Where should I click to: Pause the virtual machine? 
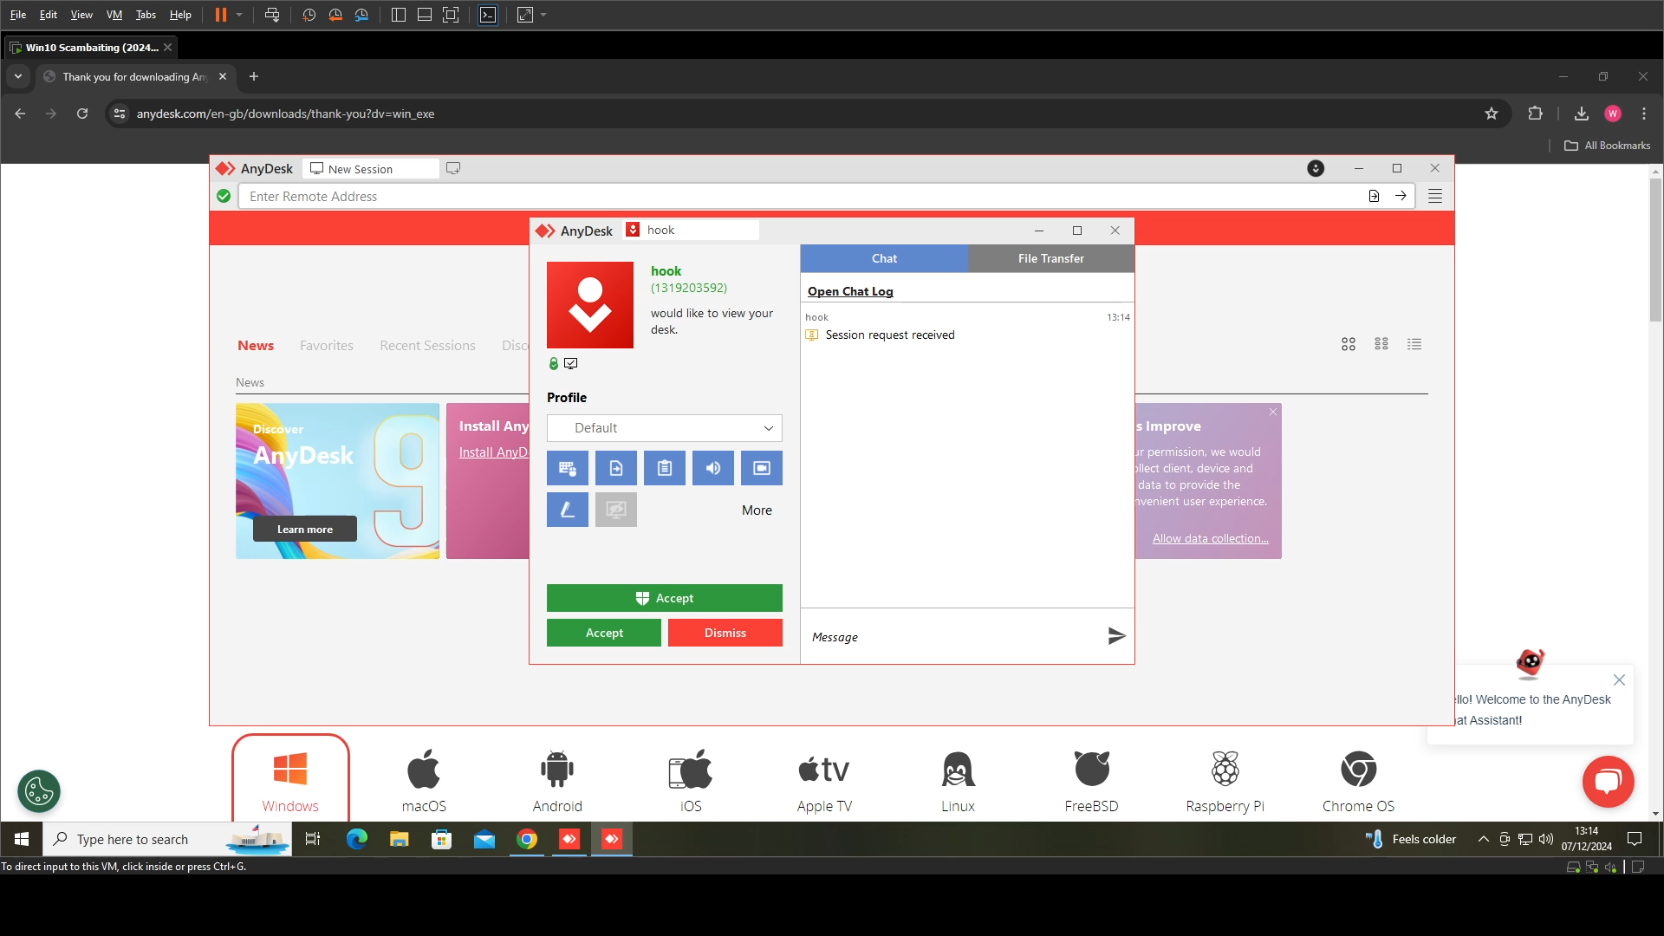coord(221,15)
